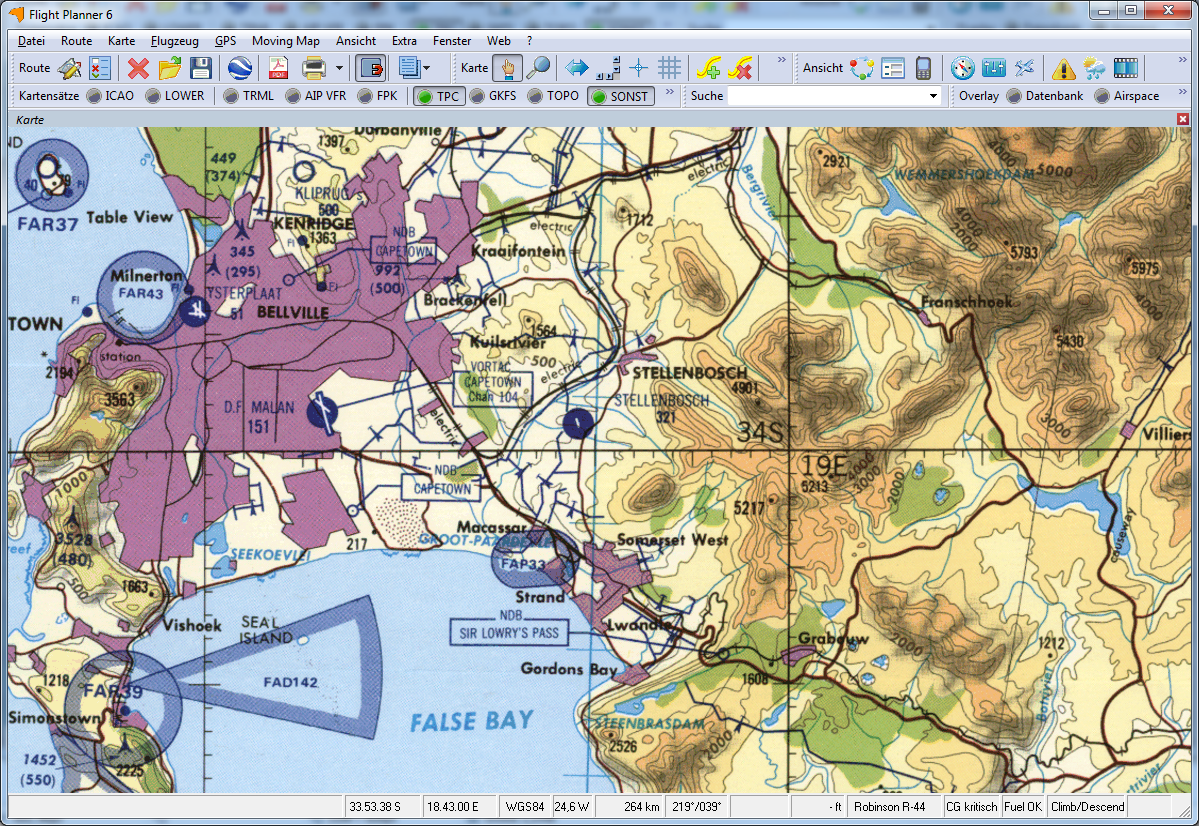Export to PDF using the PDF icon
The image size is (1199, 826).
tap(278, 68)
